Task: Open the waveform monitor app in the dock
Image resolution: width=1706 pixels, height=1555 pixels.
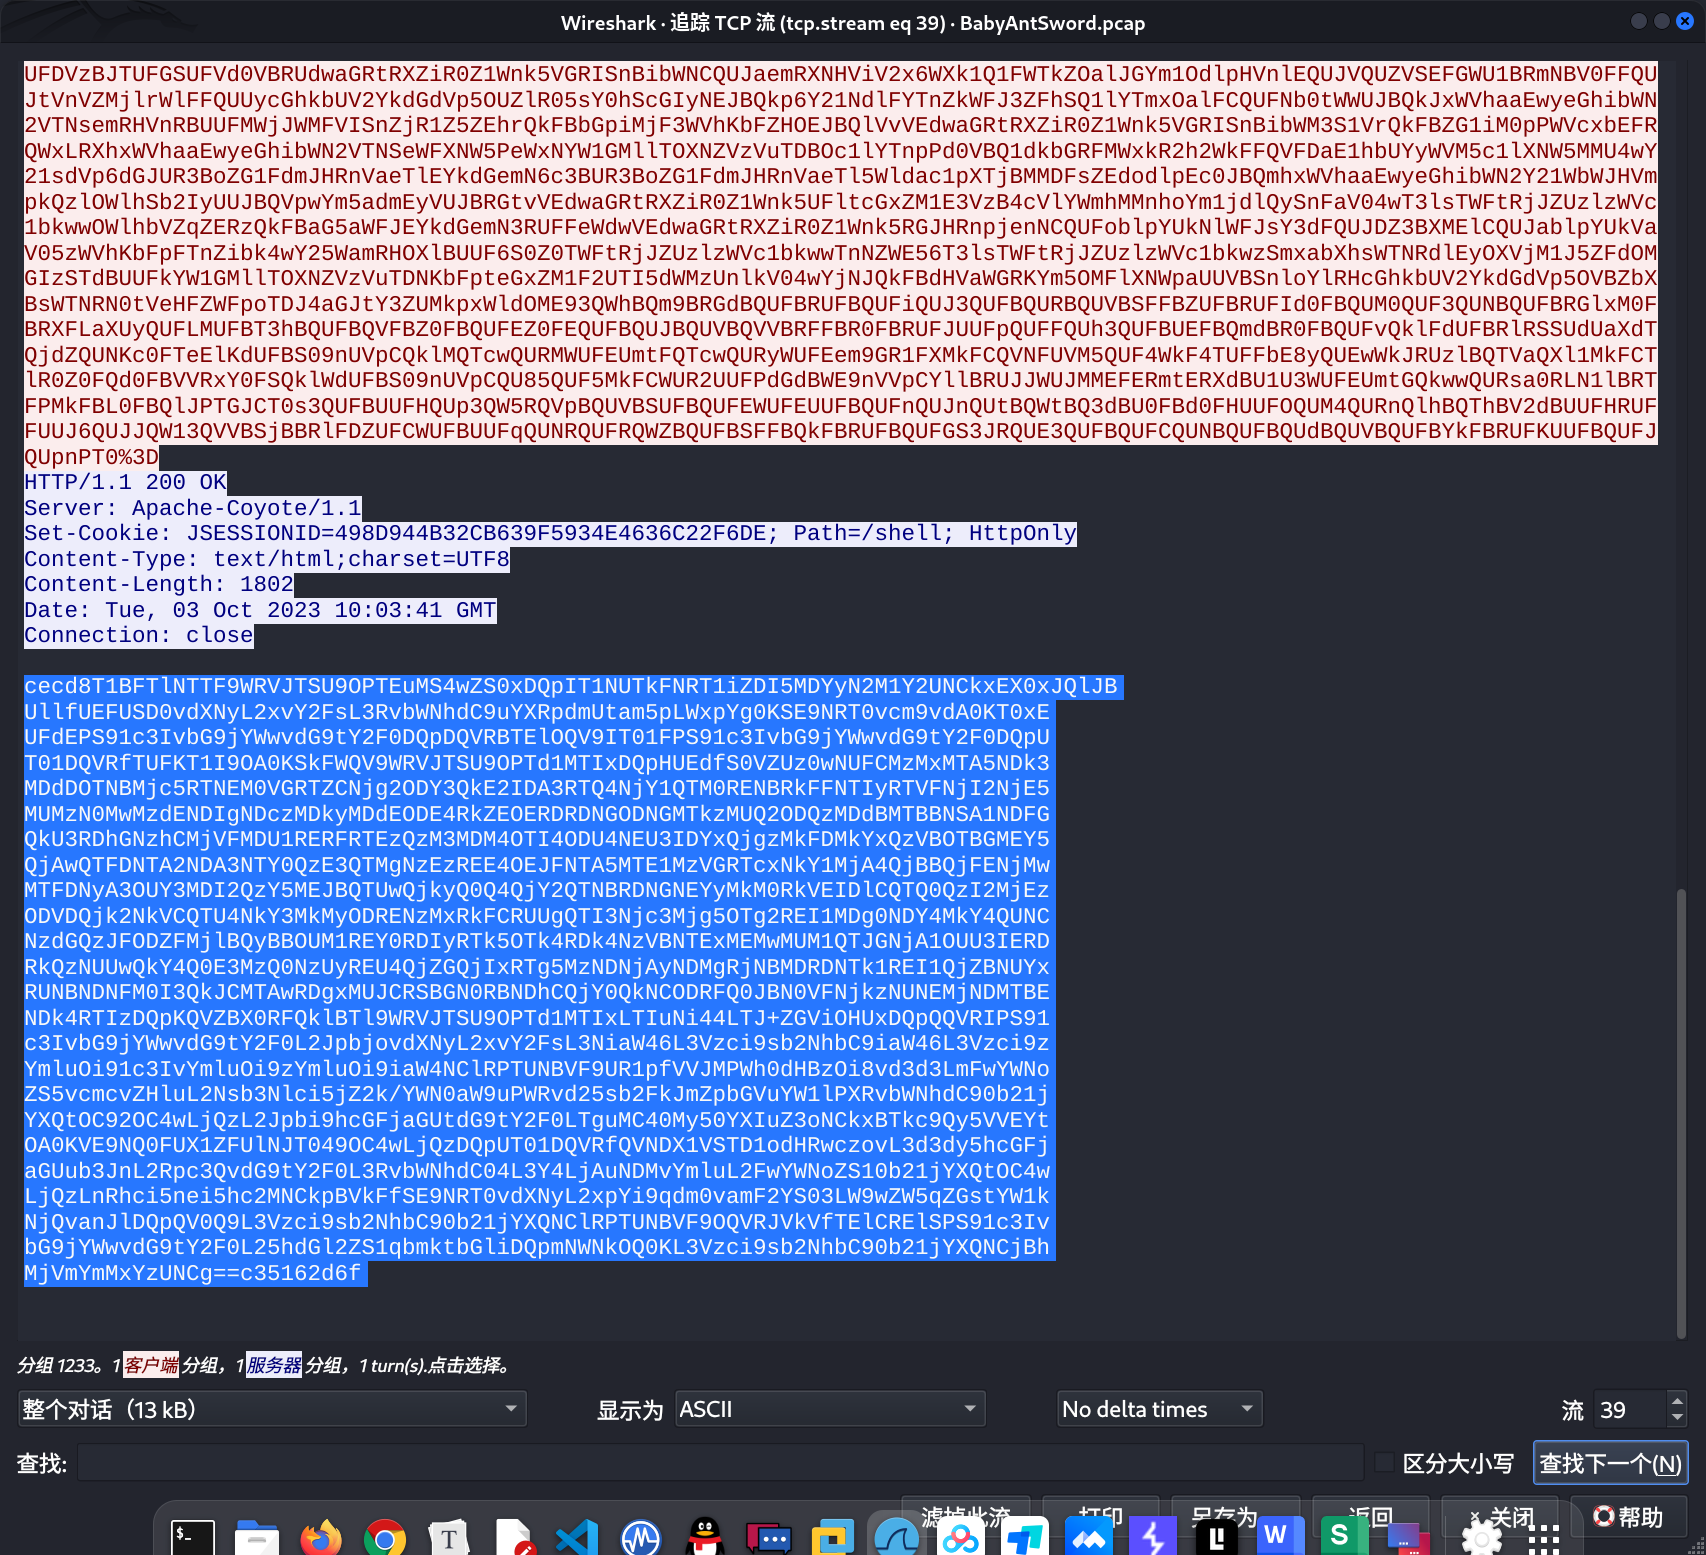Action: 641,1537
